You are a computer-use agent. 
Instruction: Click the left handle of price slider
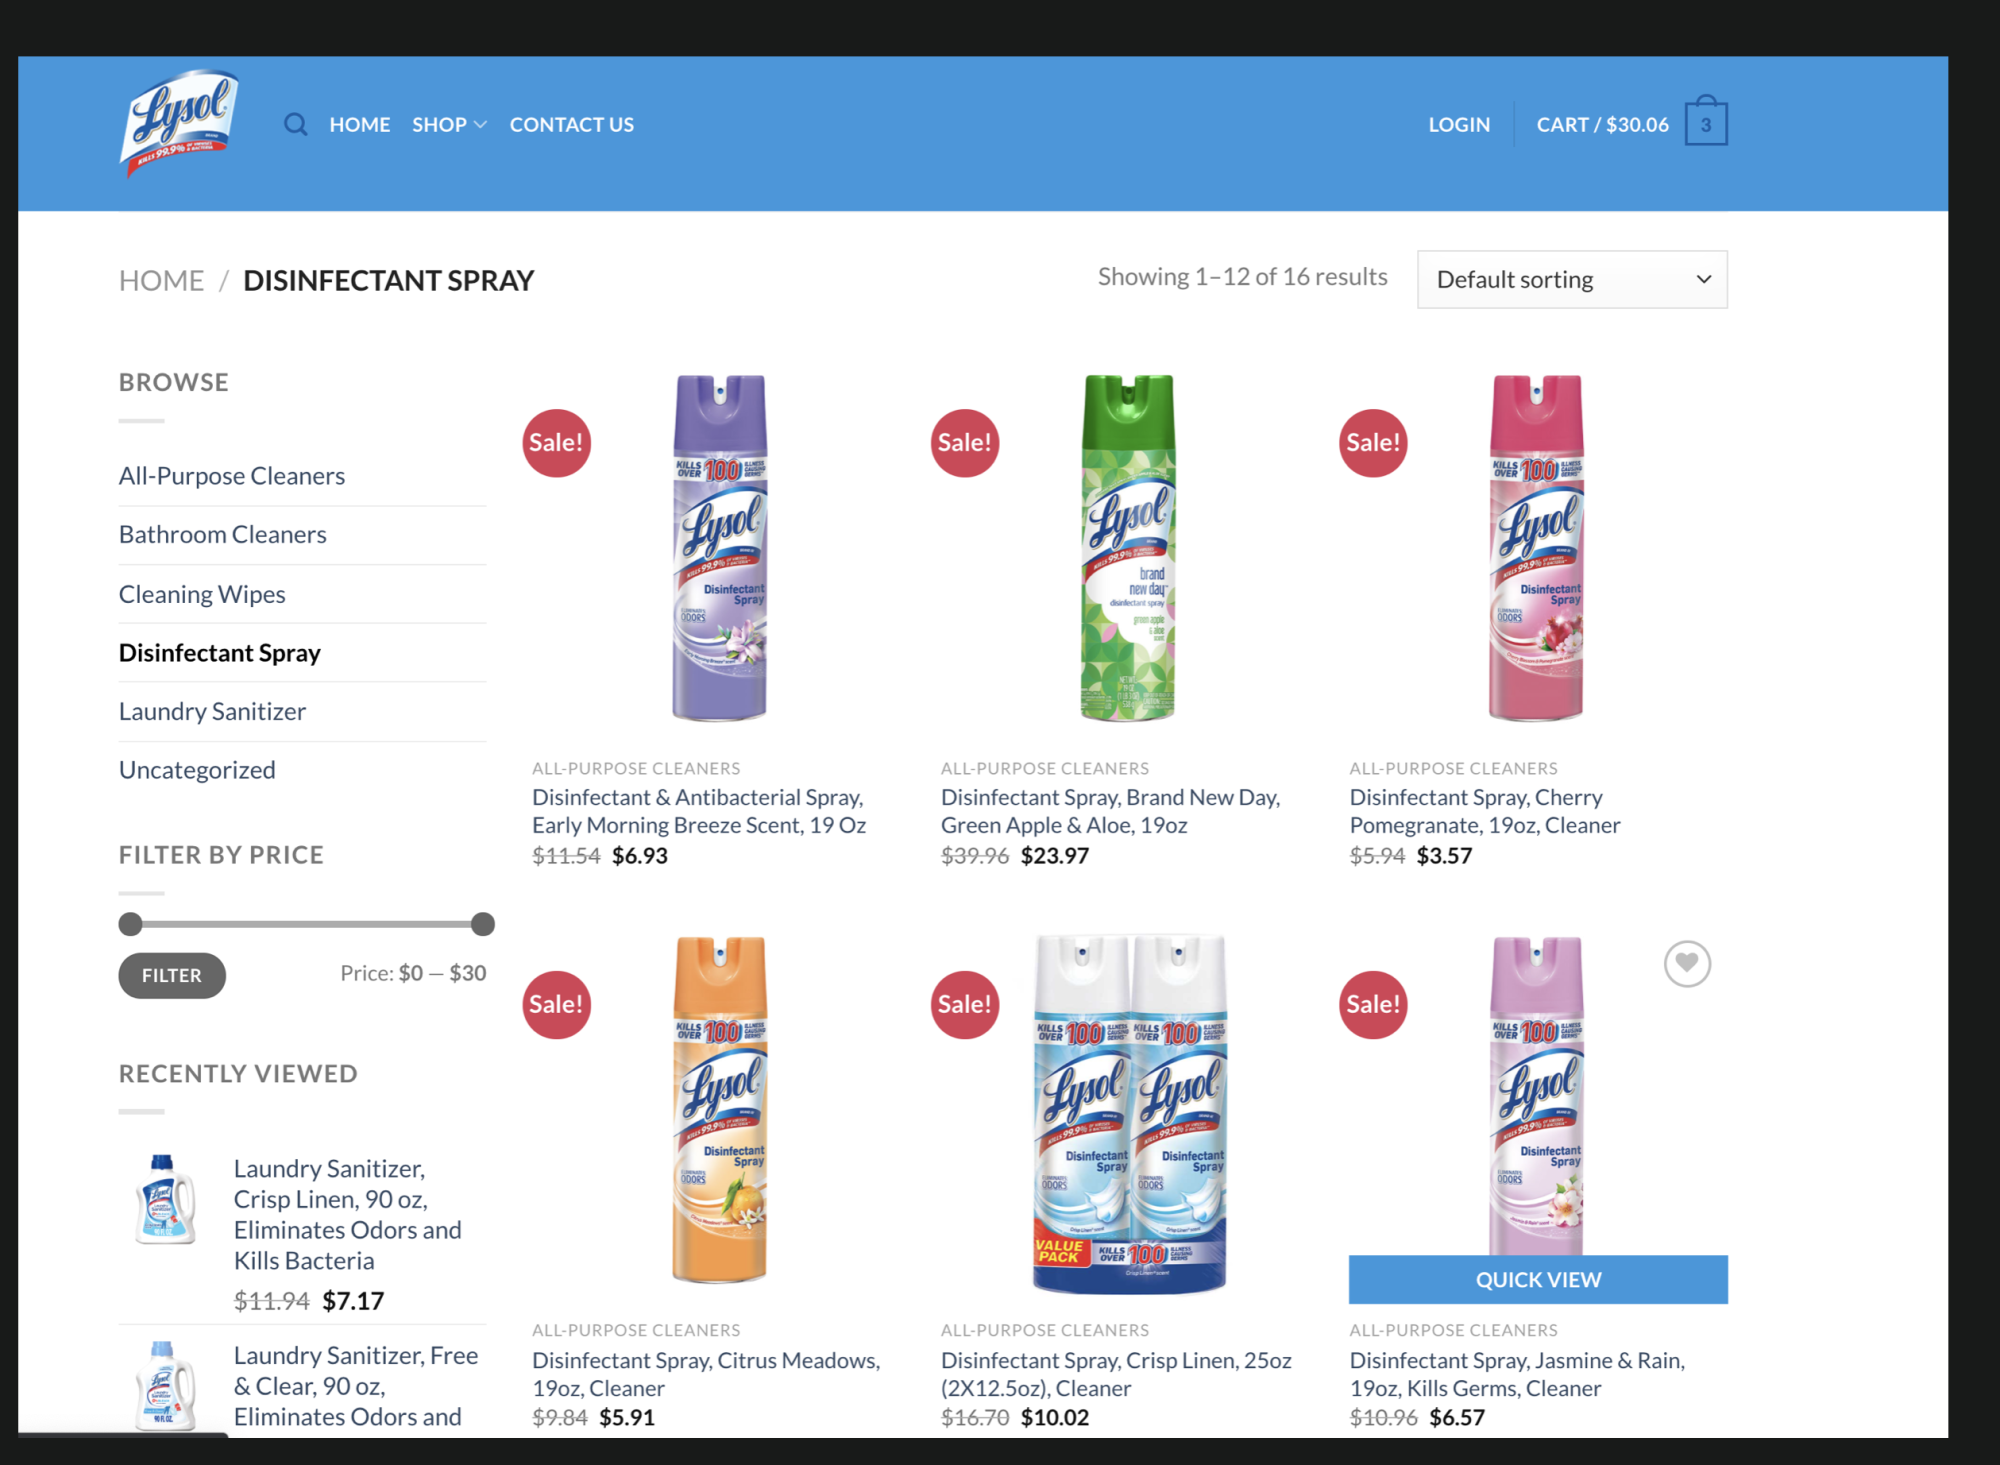point(130,924)
